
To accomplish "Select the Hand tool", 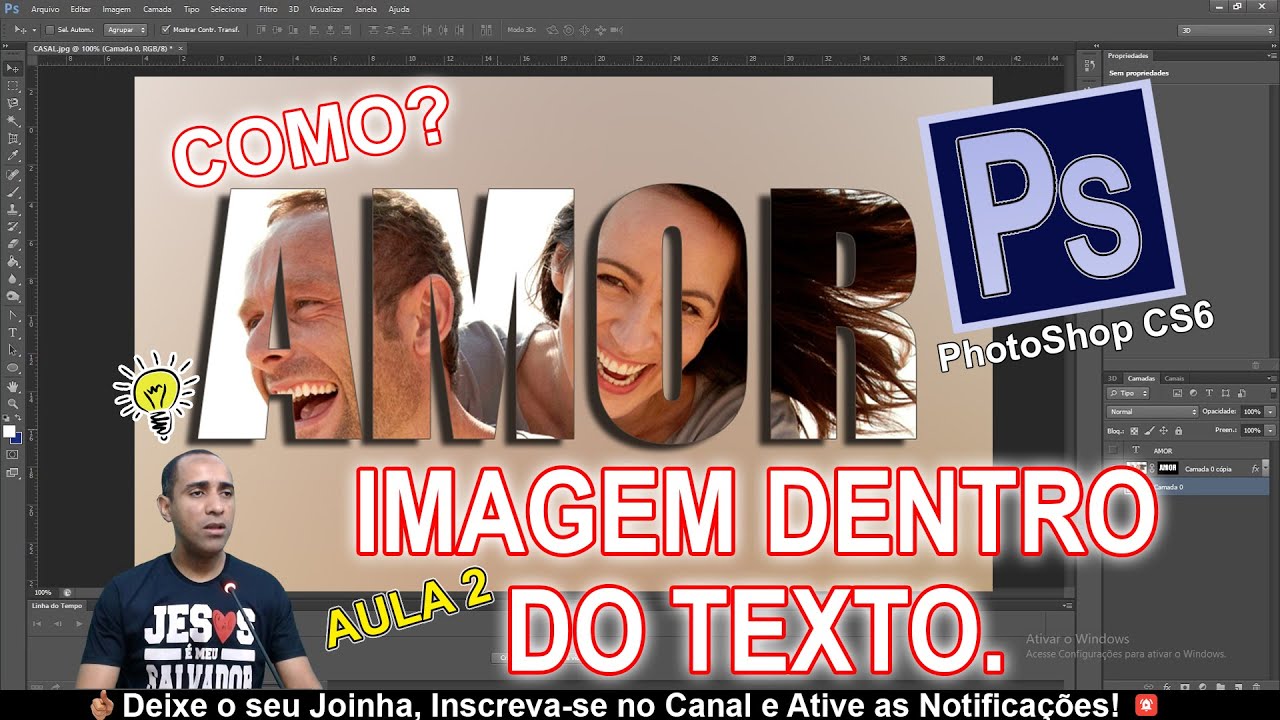I will point(13,386).
